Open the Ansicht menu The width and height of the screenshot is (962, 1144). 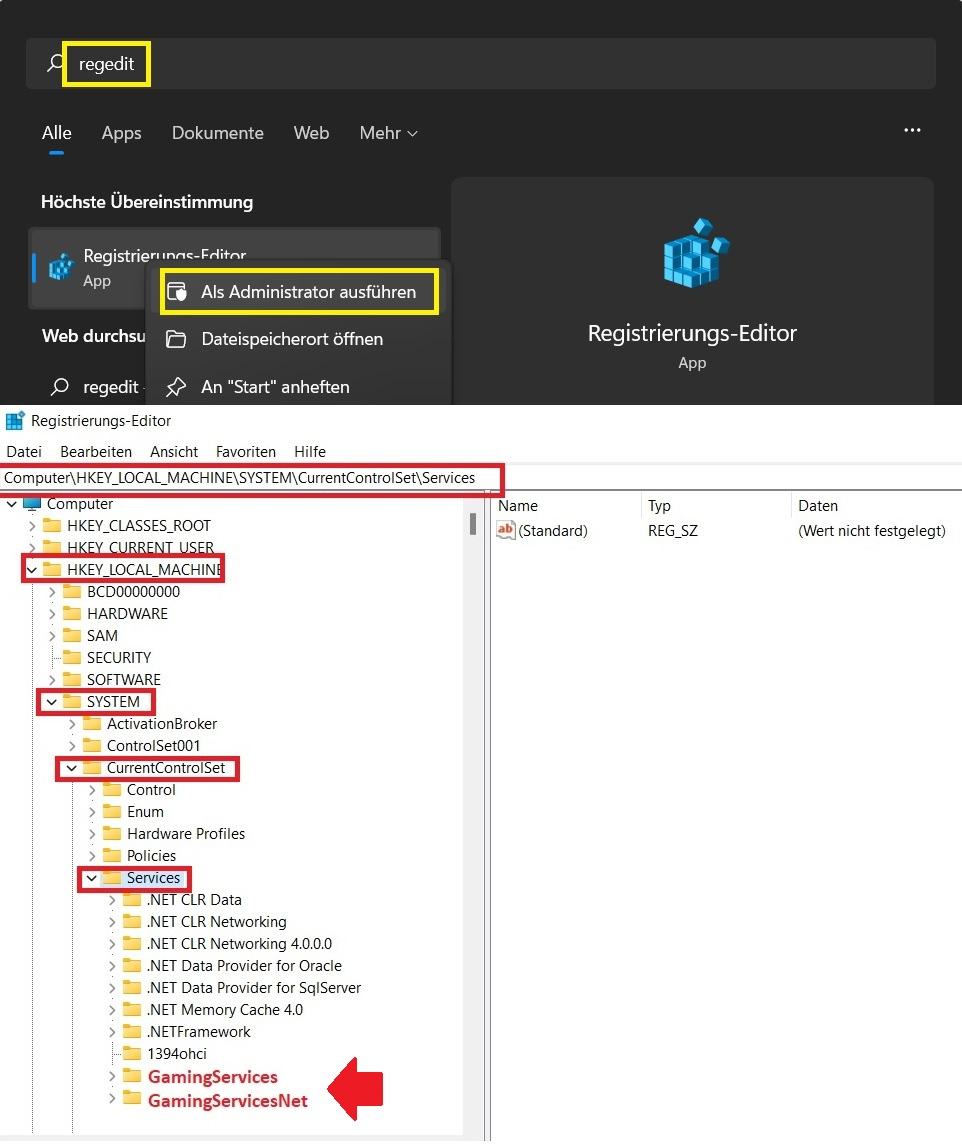click(174, 452)
